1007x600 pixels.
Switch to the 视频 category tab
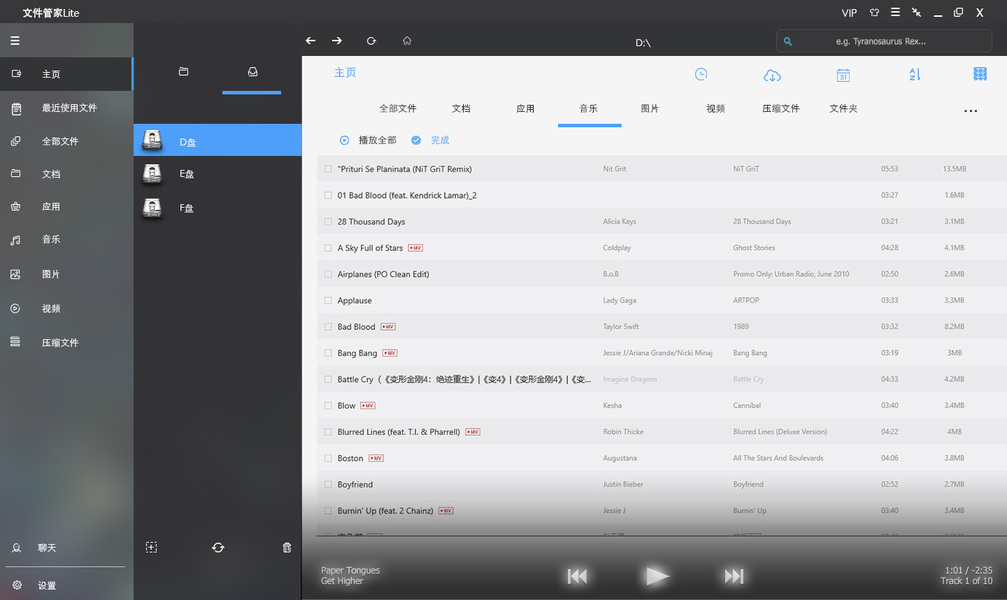pyautogui.click(x=715, y=109)
